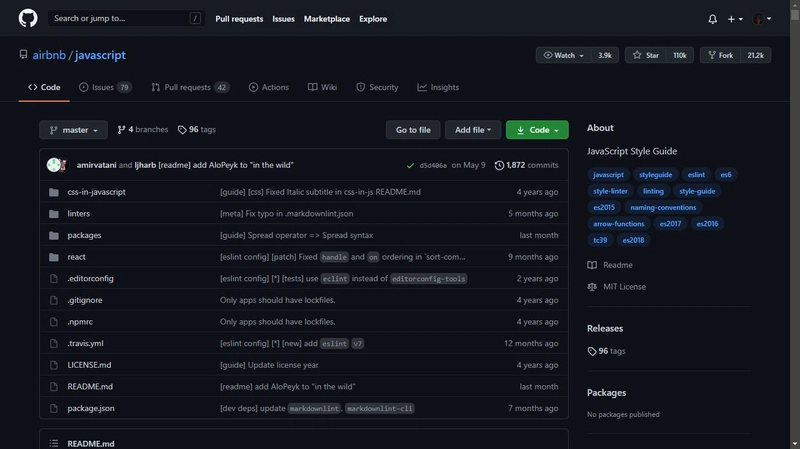
Task: Select the javascript topic tag
Action: 608,174
